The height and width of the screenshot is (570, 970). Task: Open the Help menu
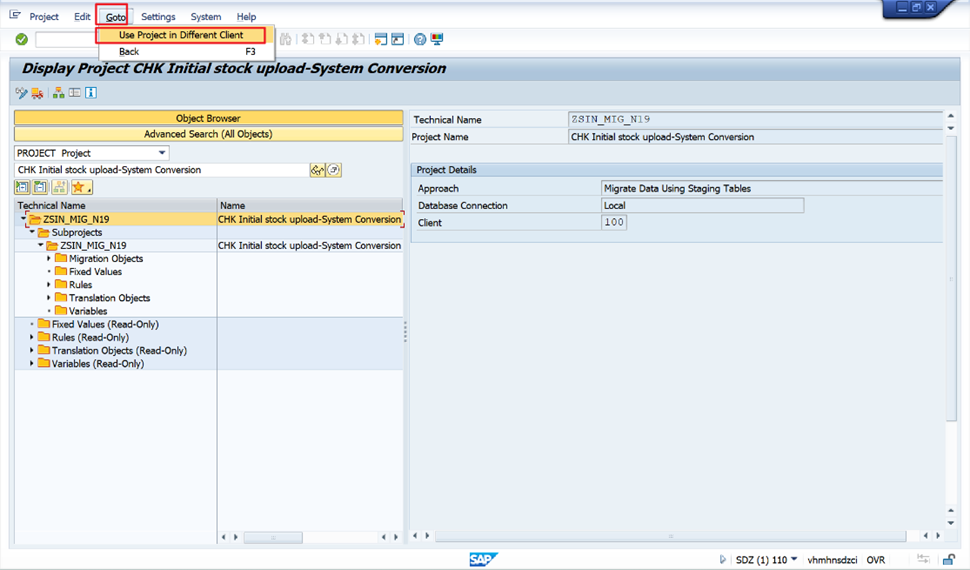[x=246, y=17]
